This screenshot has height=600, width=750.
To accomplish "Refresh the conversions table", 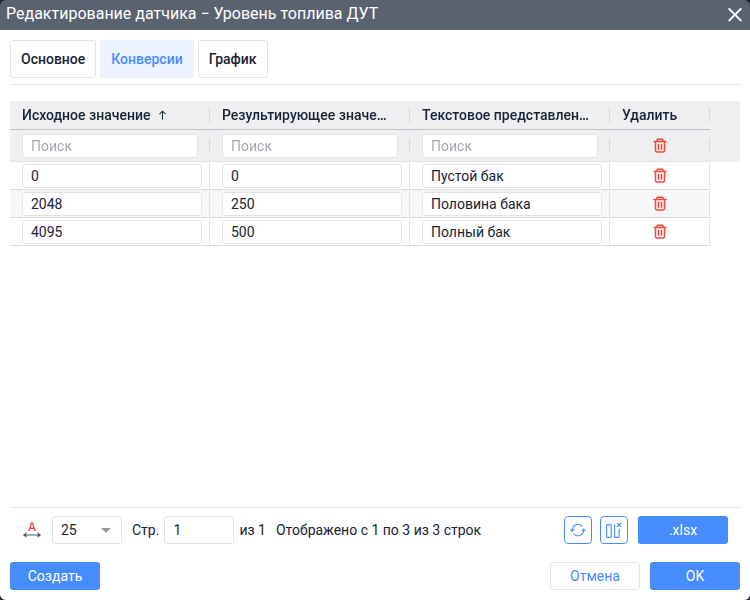I will coord(578,530).
